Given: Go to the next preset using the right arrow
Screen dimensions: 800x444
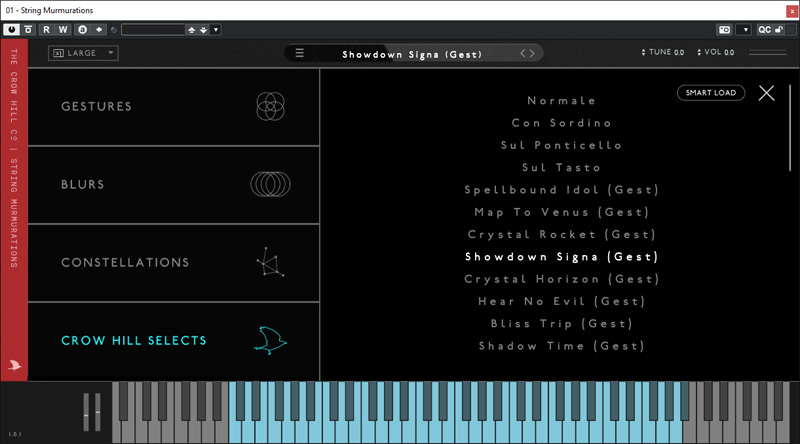Looking at the screenshot, I should coord(532,53).
